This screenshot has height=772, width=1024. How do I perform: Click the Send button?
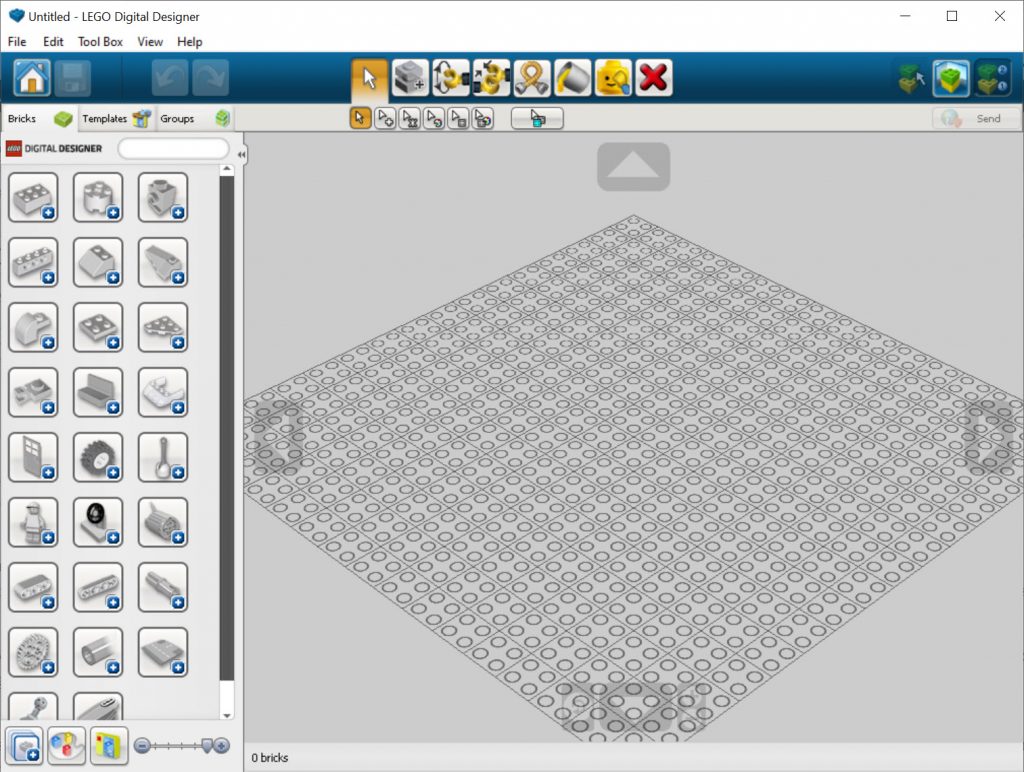click(x=976, y=118)
